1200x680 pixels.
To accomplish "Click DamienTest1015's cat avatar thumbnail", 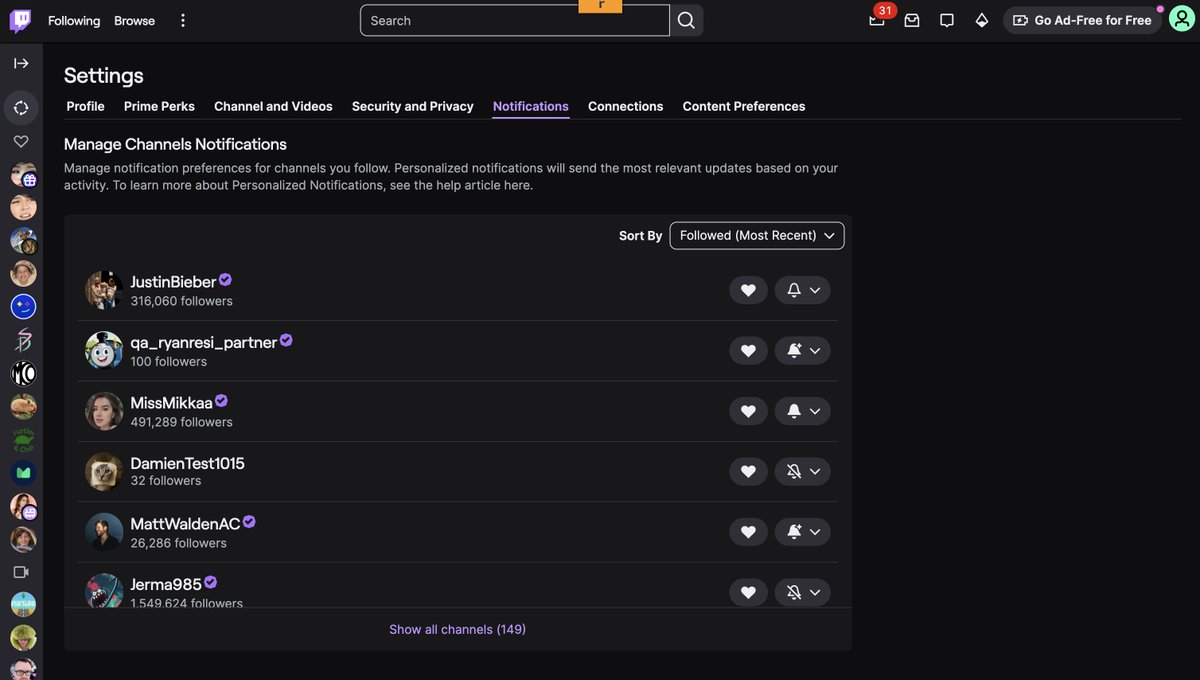I will (104, 471).
